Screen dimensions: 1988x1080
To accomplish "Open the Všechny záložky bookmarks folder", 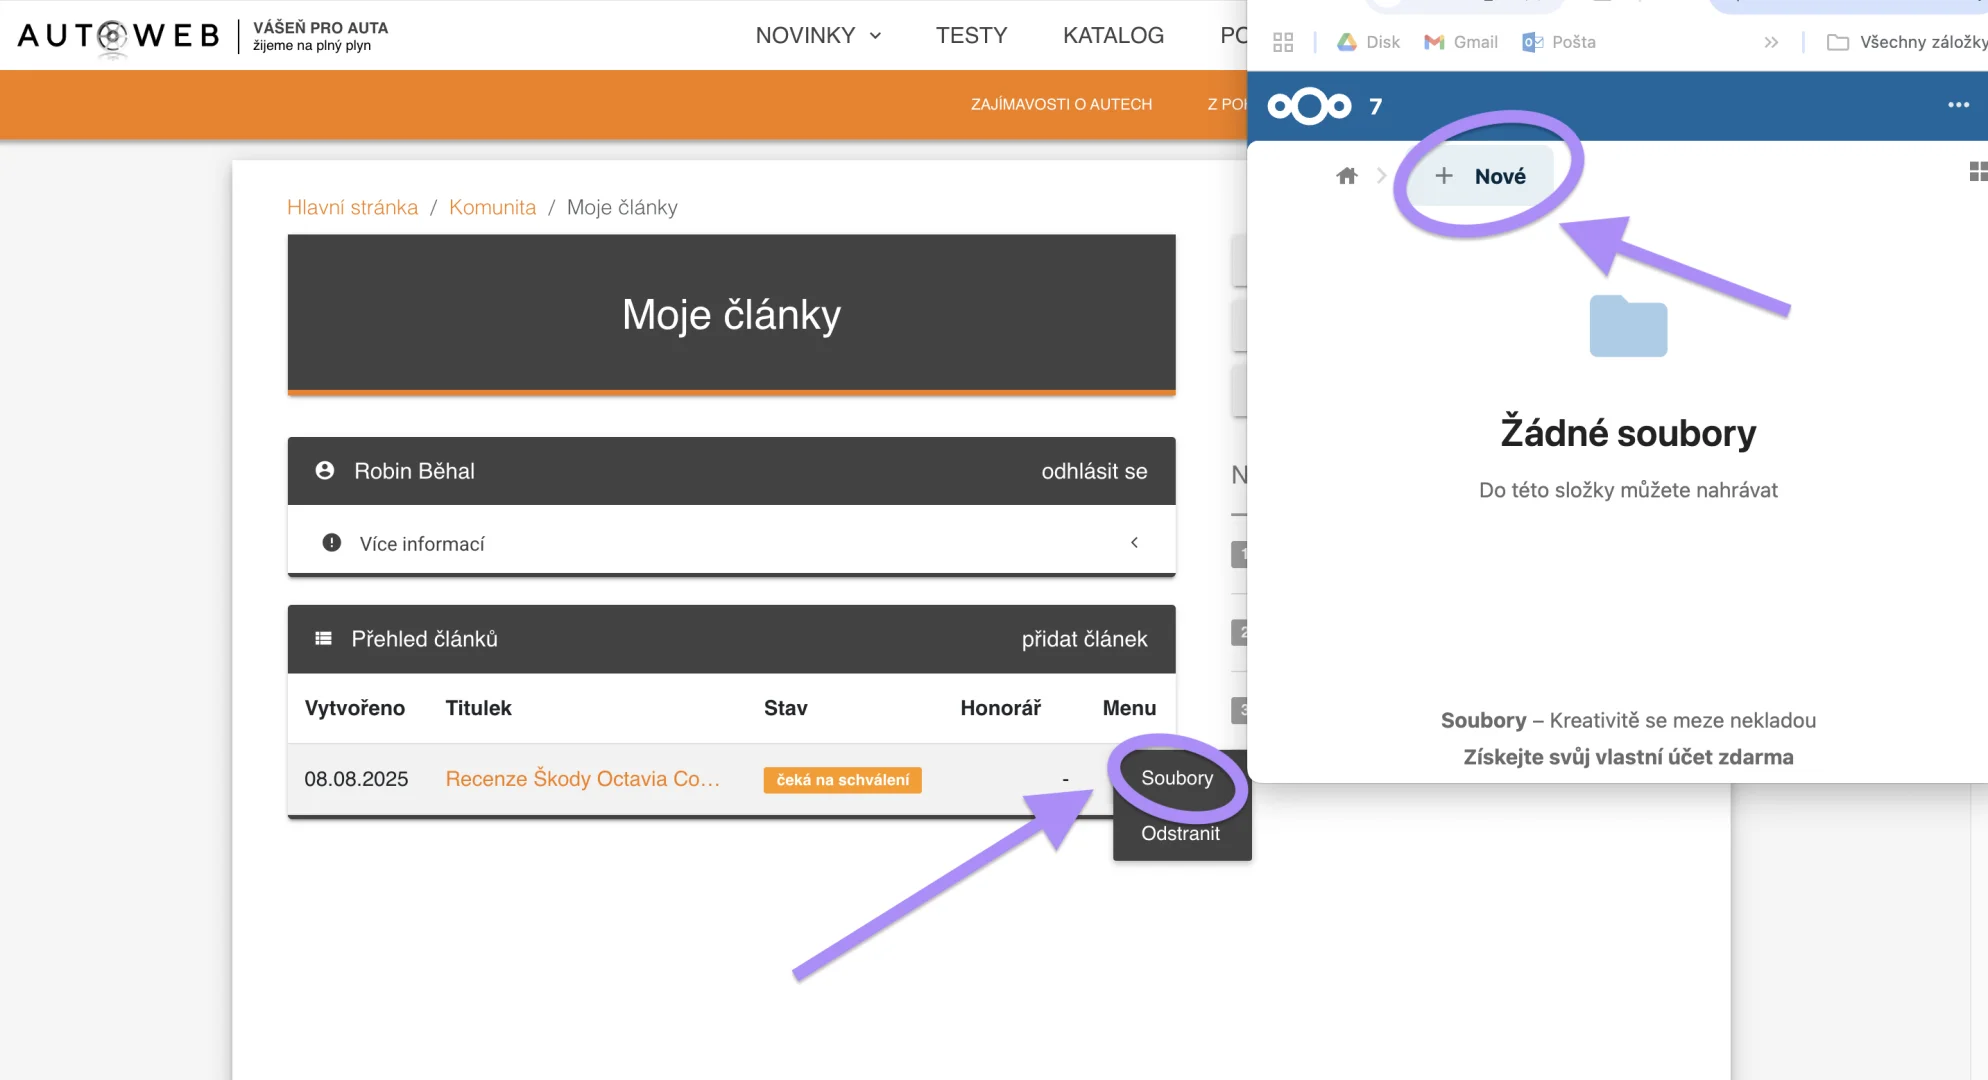I will (1907, 42).
